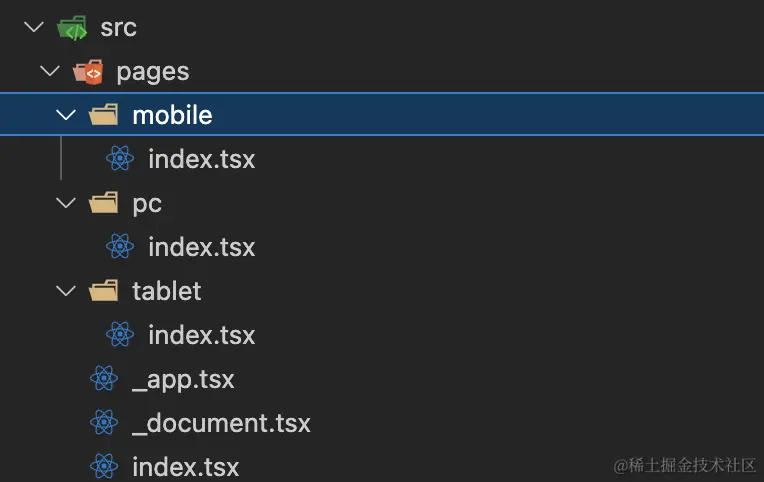This screenshot has width=764, height=482.
Task: Collapse the src folder chevron
Action: [36, 28]
